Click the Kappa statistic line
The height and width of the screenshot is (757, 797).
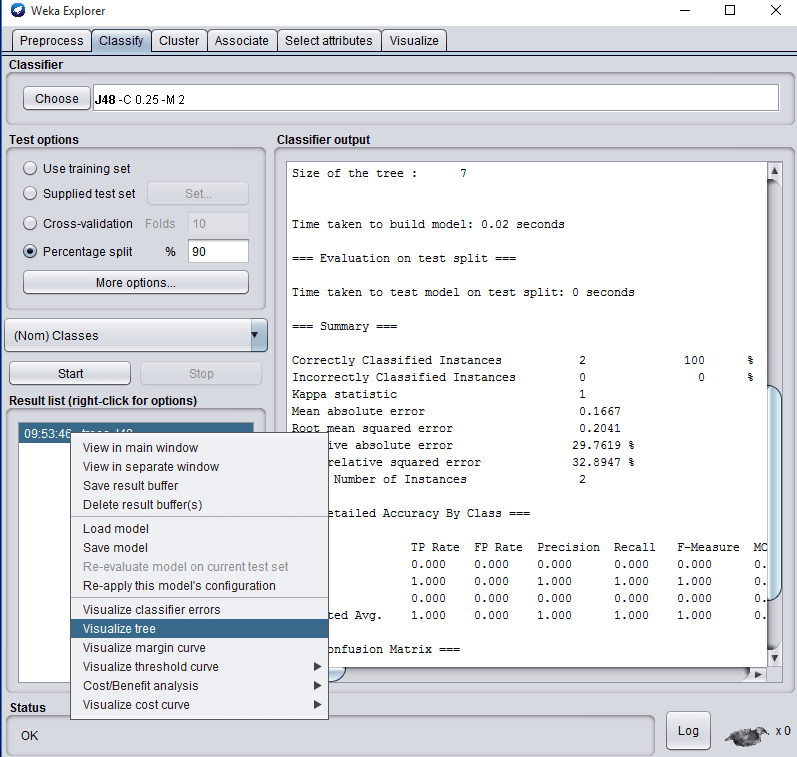click(x=439, y=394)
